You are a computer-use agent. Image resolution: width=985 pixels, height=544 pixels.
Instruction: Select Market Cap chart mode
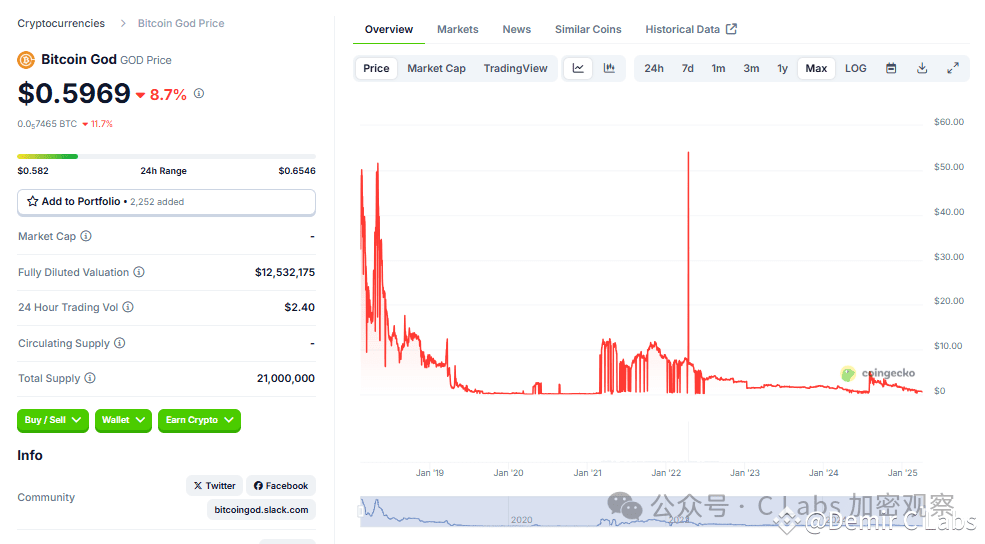point(437,68)
